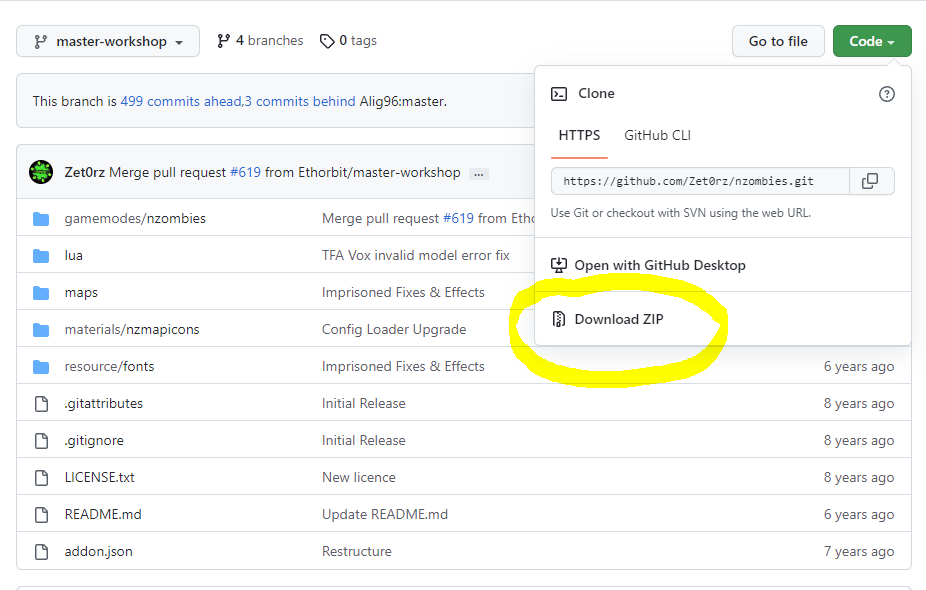View the 4 branches list
The height and width of the screenshot is (590, 926).
coord(260,41)
